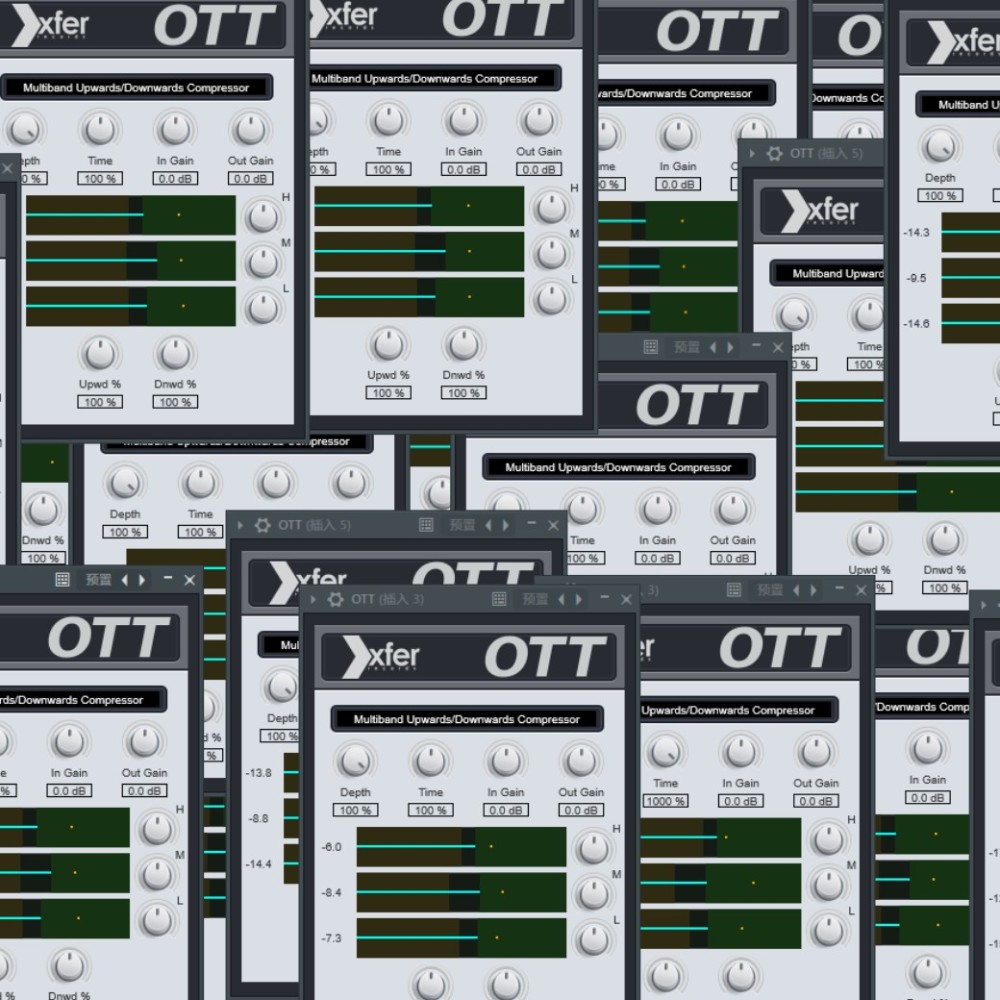
Task: Click the -8.4 mid band meter in OTT (插入 3)
Action: pos(461,892)
